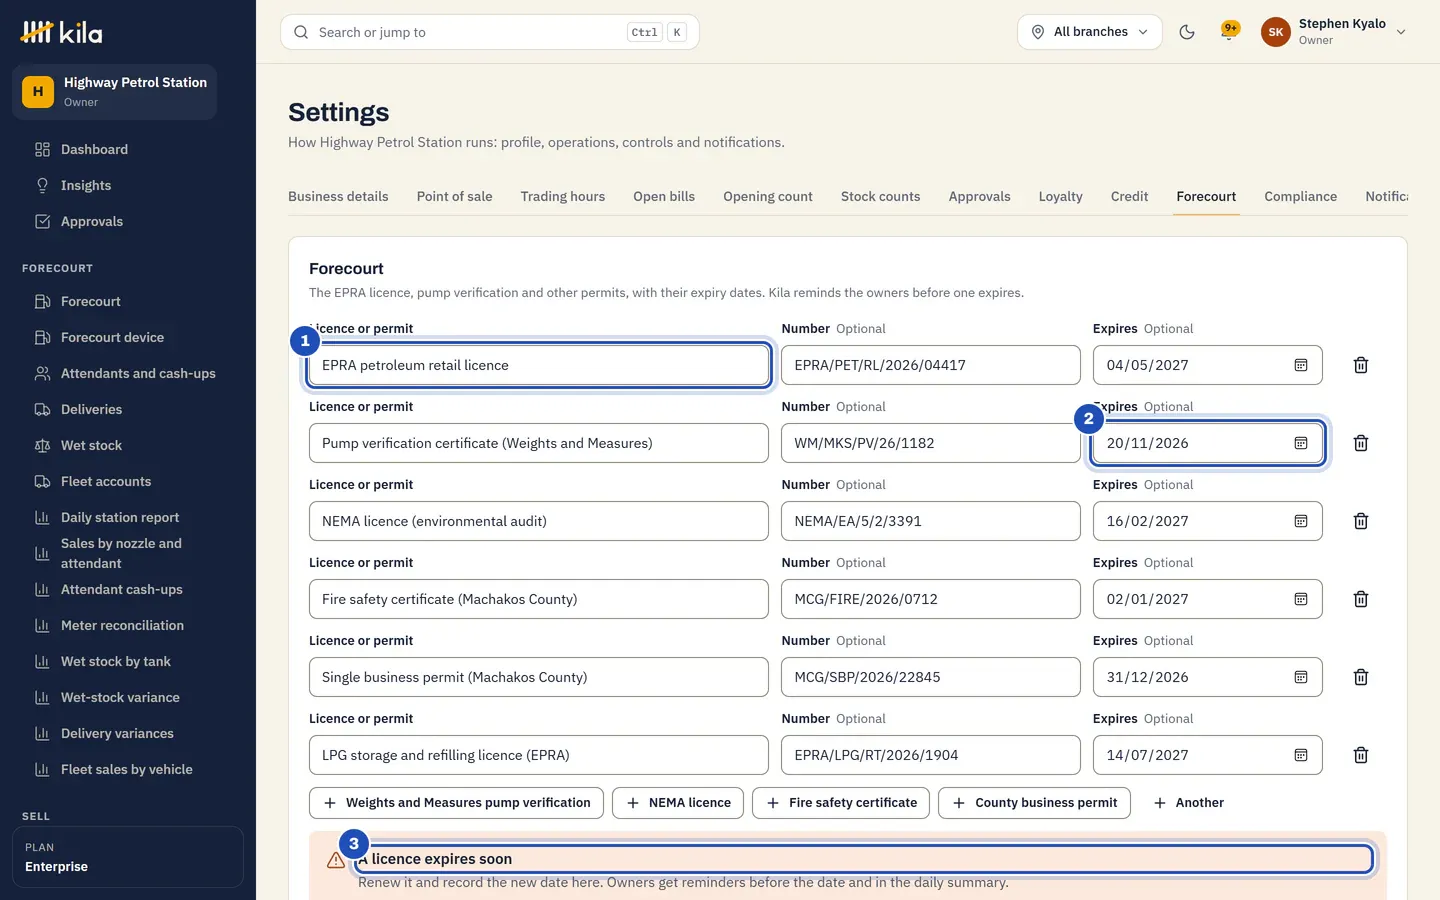Delete the Pump verification certificate row
Viewport: 1440px width, 900px height.
point(1360,443)
